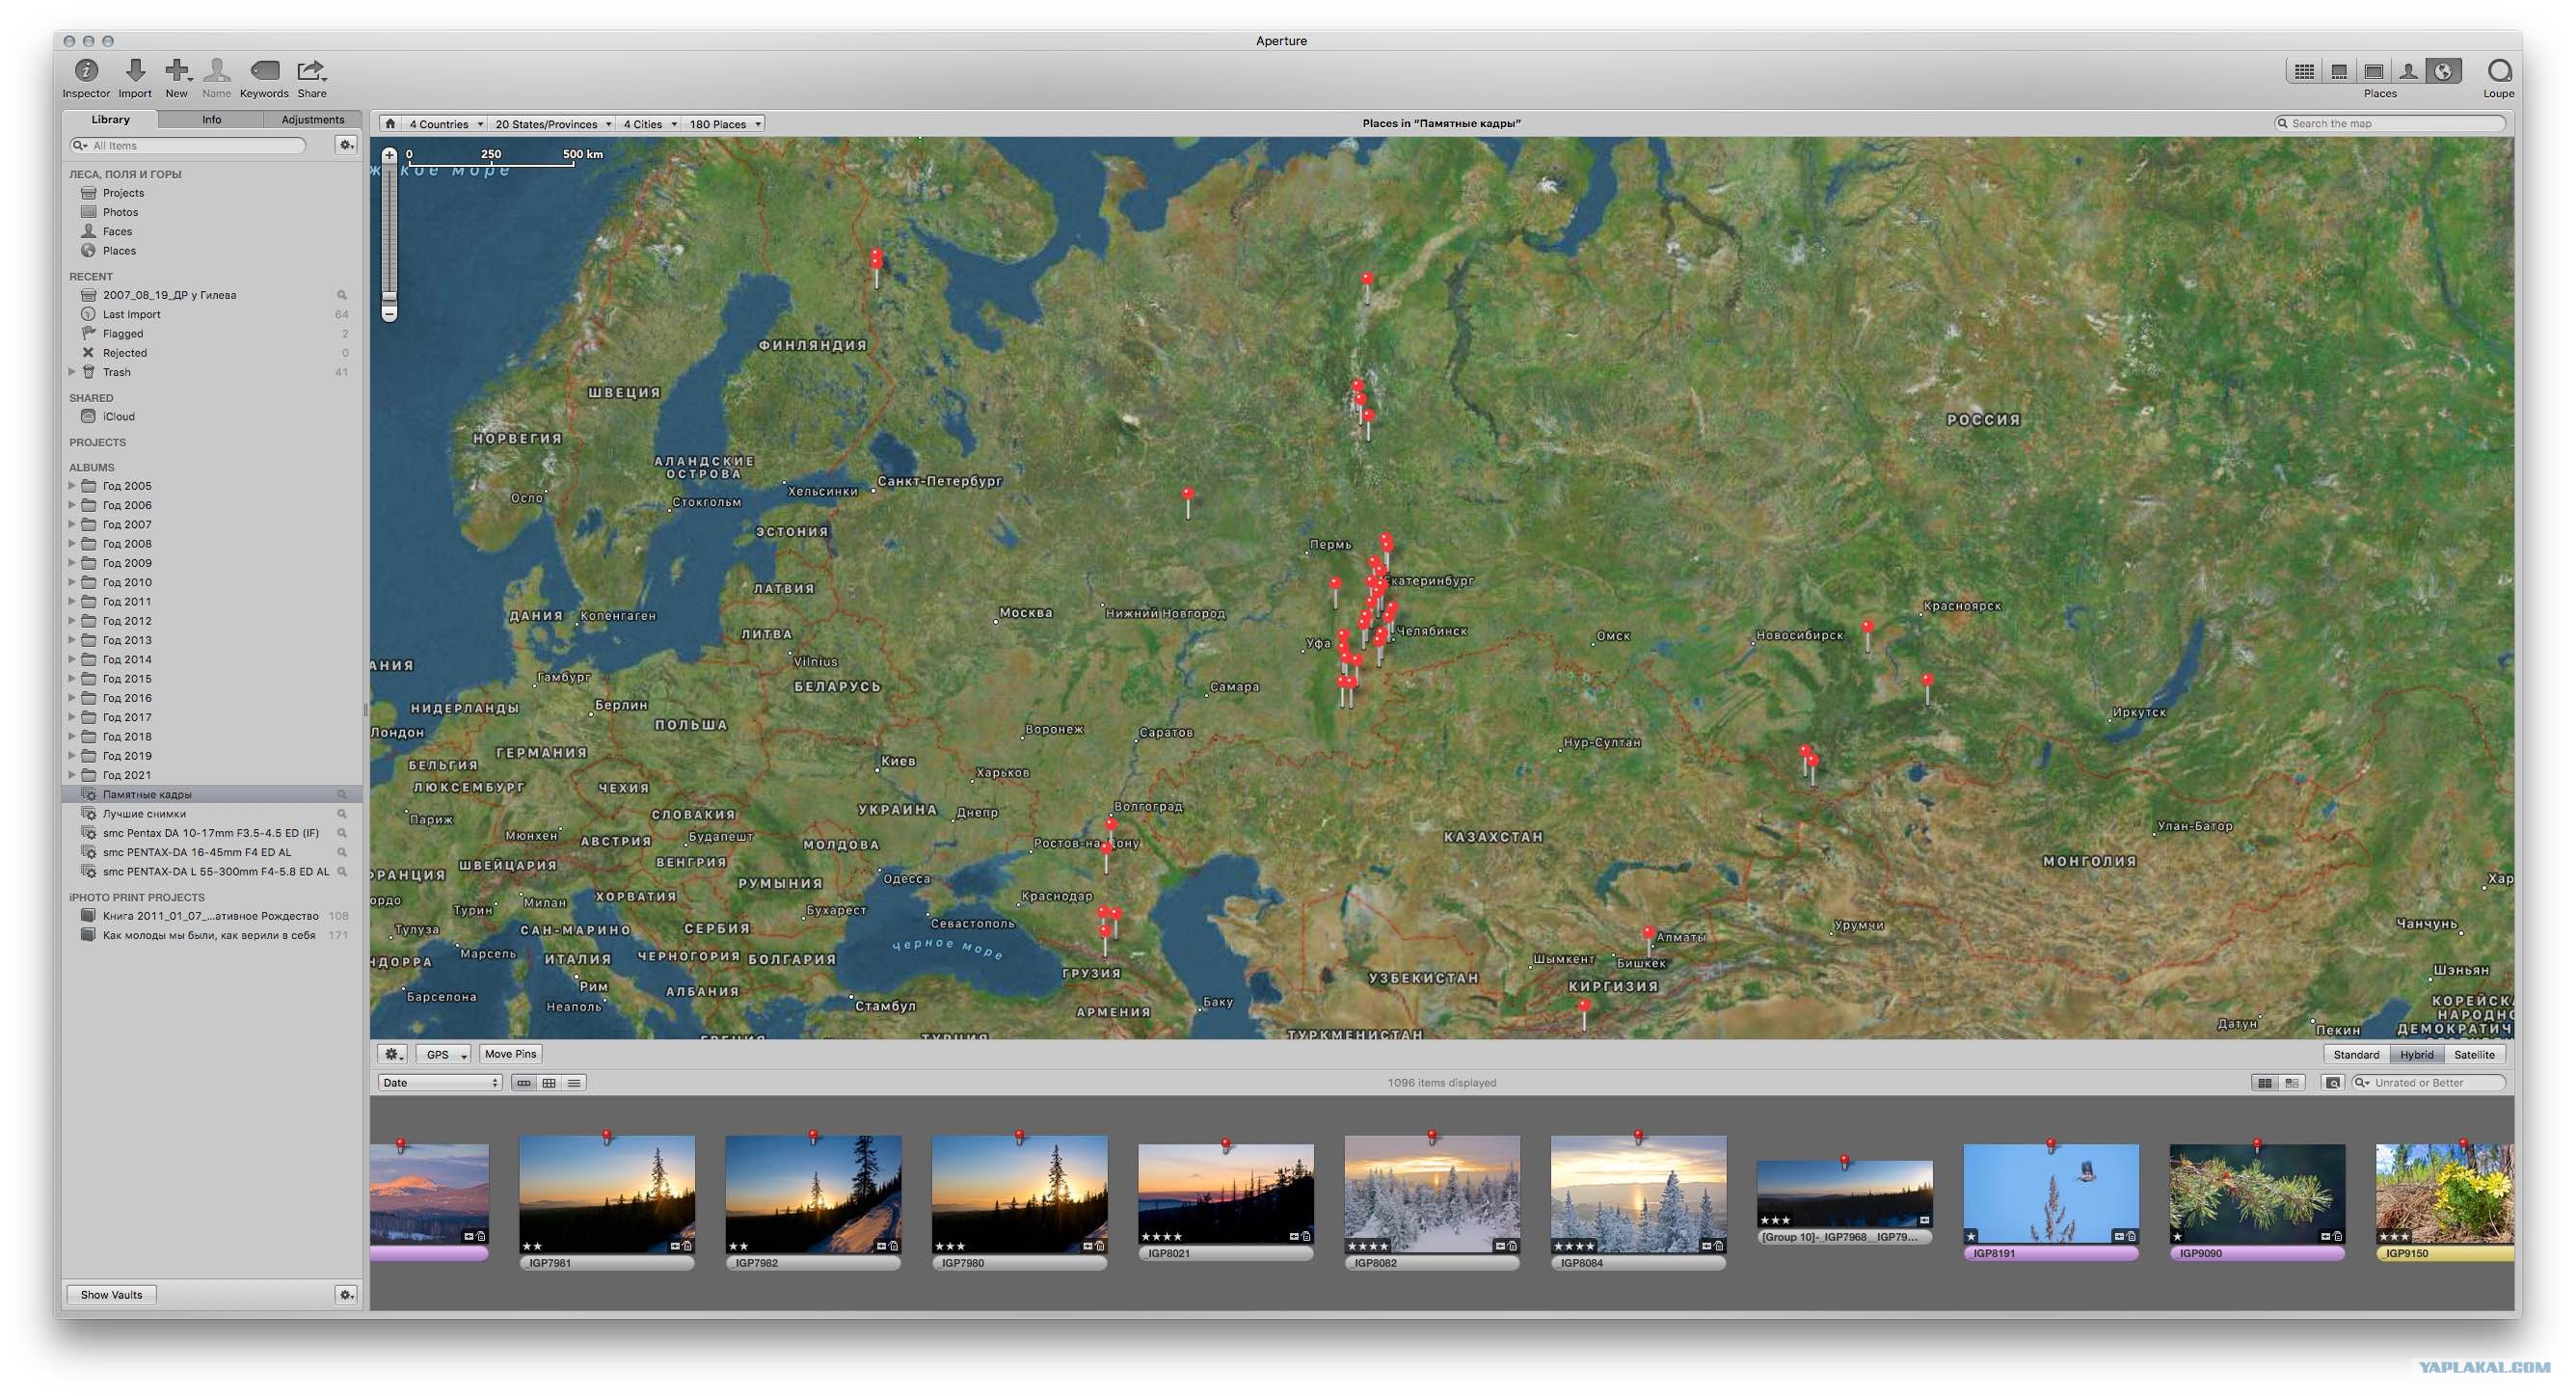Open Faces view icon in toolbar
Image resolution: width=2576 pixels, height=1396 pixels.
[2408, 71]
